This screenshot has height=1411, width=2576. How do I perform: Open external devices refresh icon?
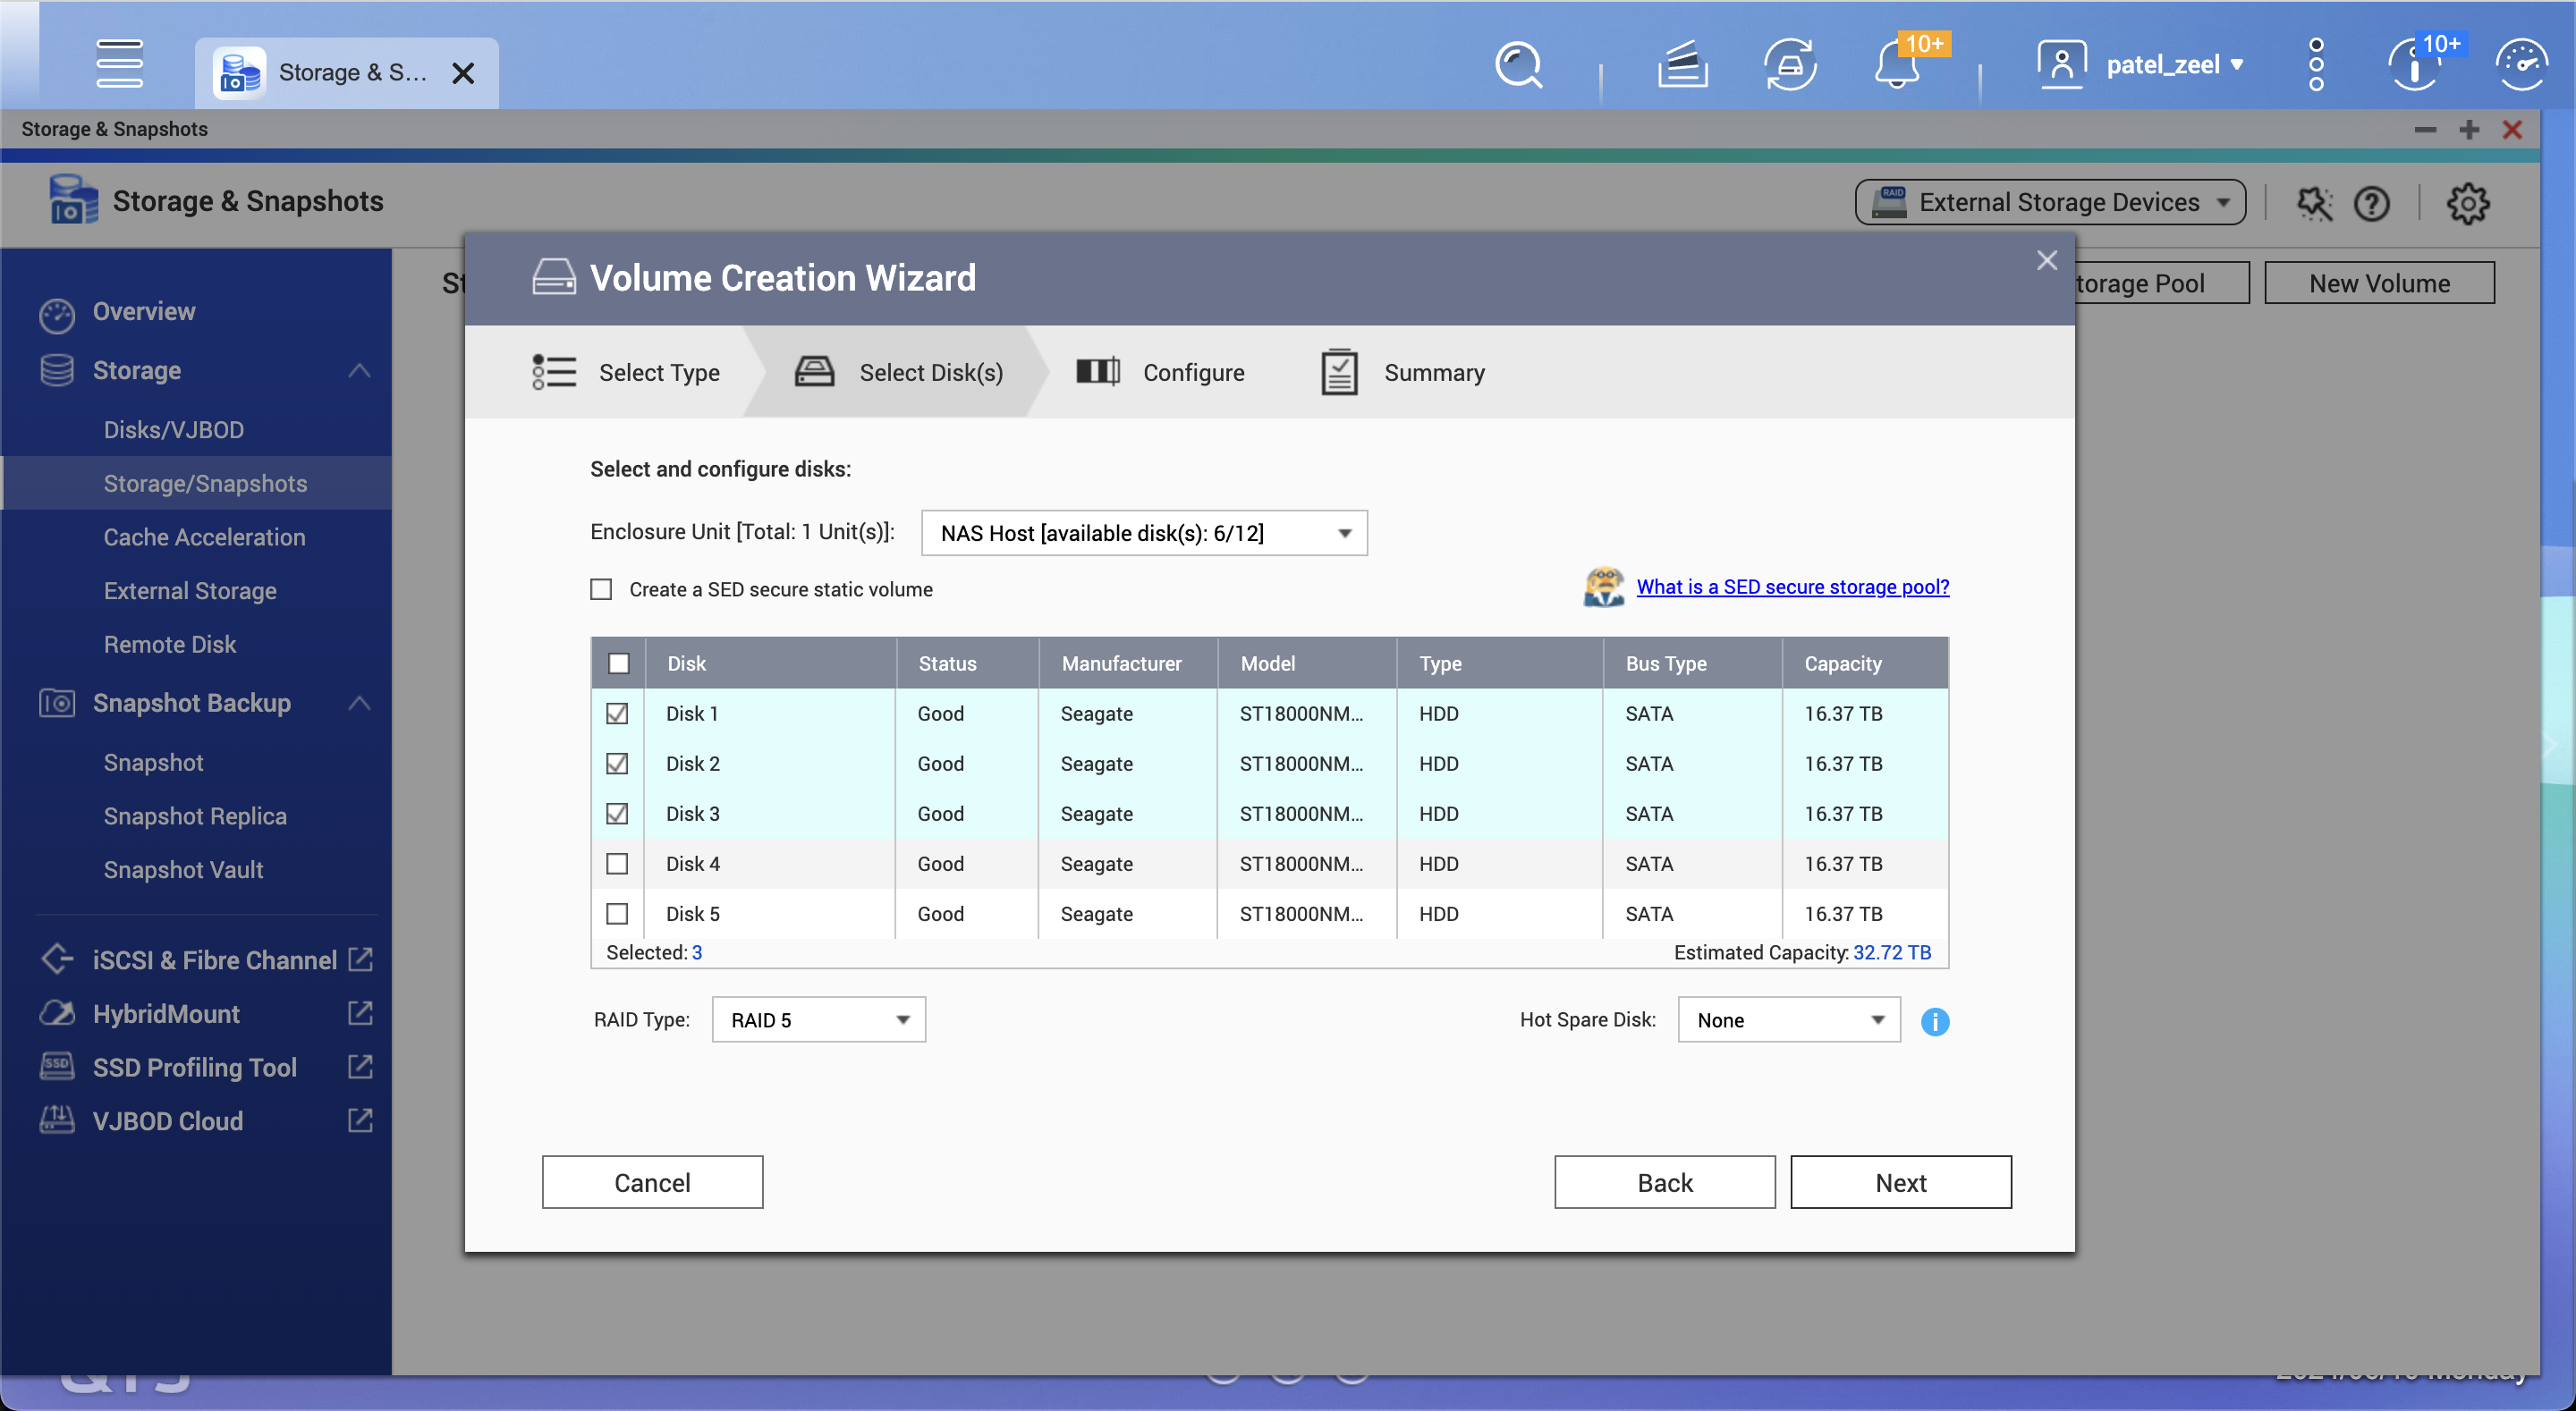[x=1790, y=66]
